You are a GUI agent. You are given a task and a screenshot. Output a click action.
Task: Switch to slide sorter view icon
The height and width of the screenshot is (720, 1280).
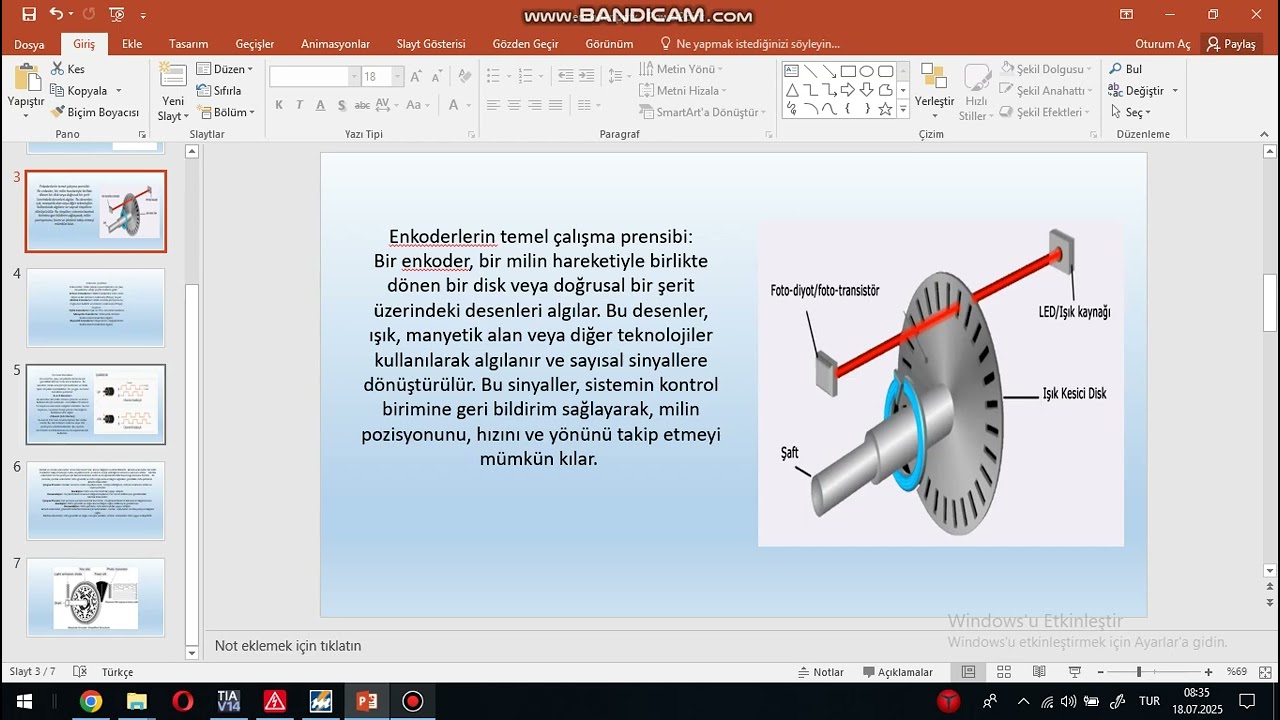pos(1004,672)
